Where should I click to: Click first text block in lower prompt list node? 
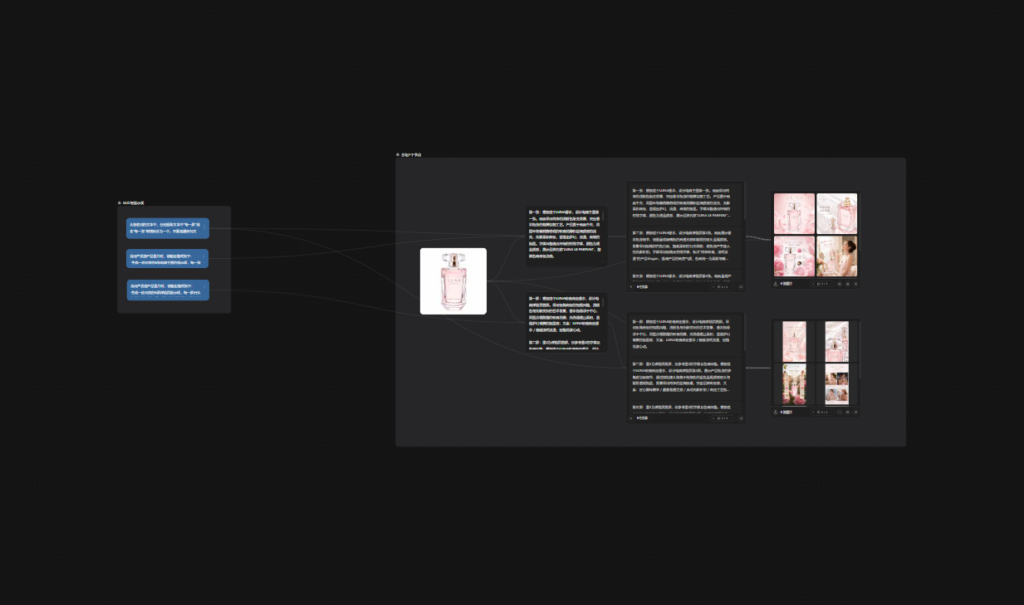(x=685, y=334)
